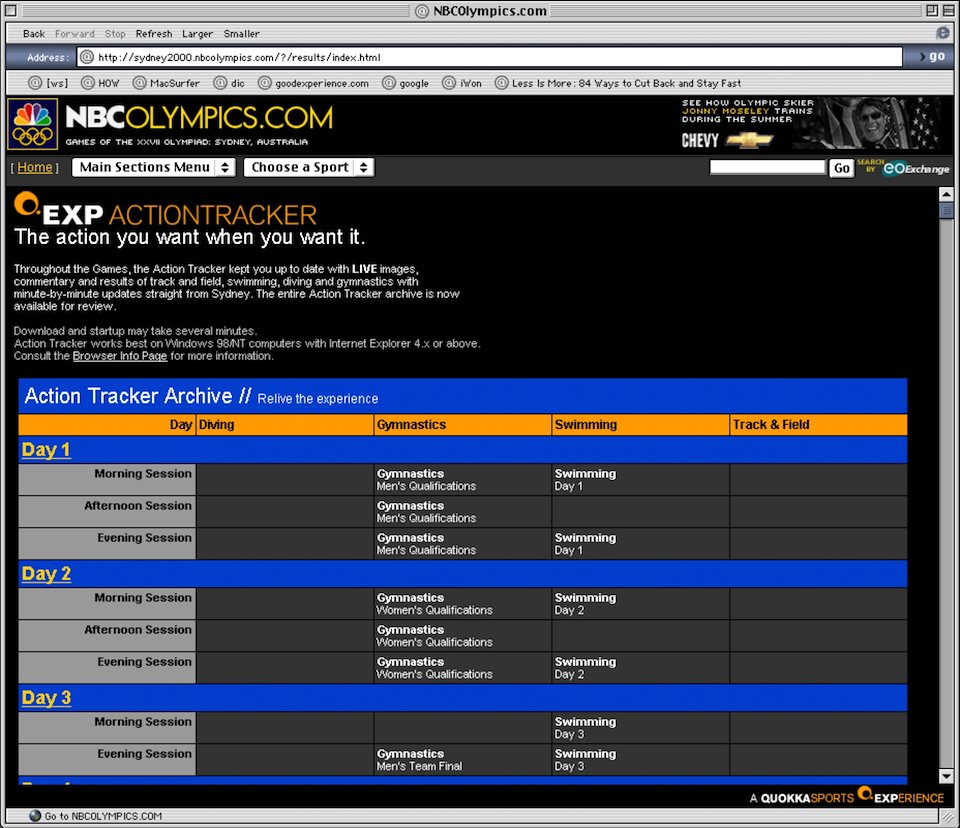Viewport: 960px width, 828px height.
Task: Open Day 3 Morning Session Swimming
Action: pos(585,728)
